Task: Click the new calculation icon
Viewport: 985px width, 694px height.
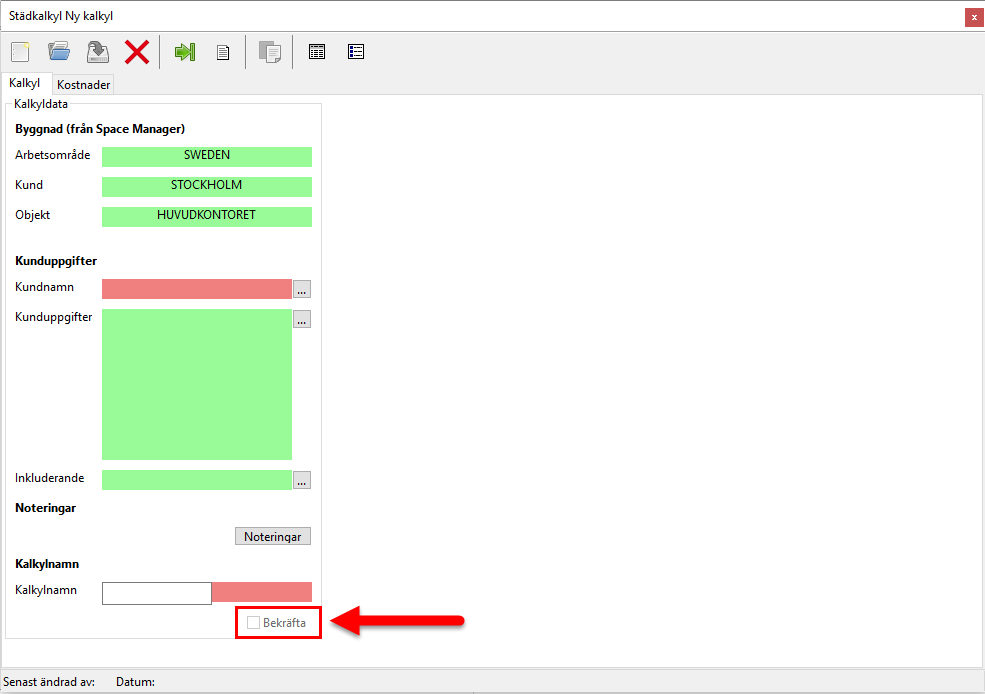Action: (20, 52)
